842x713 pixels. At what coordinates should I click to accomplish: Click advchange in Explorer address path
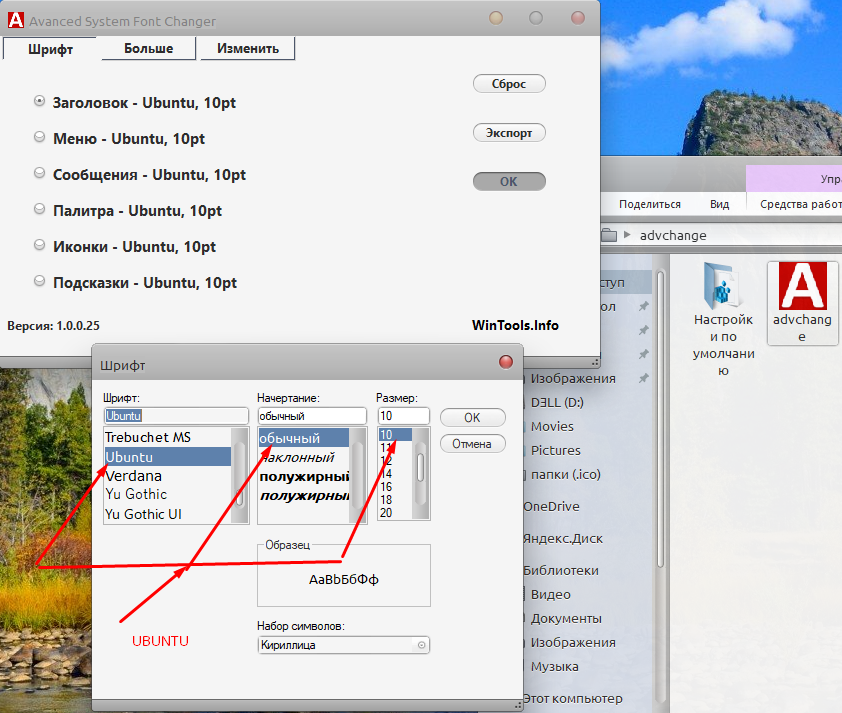(673, 235)
